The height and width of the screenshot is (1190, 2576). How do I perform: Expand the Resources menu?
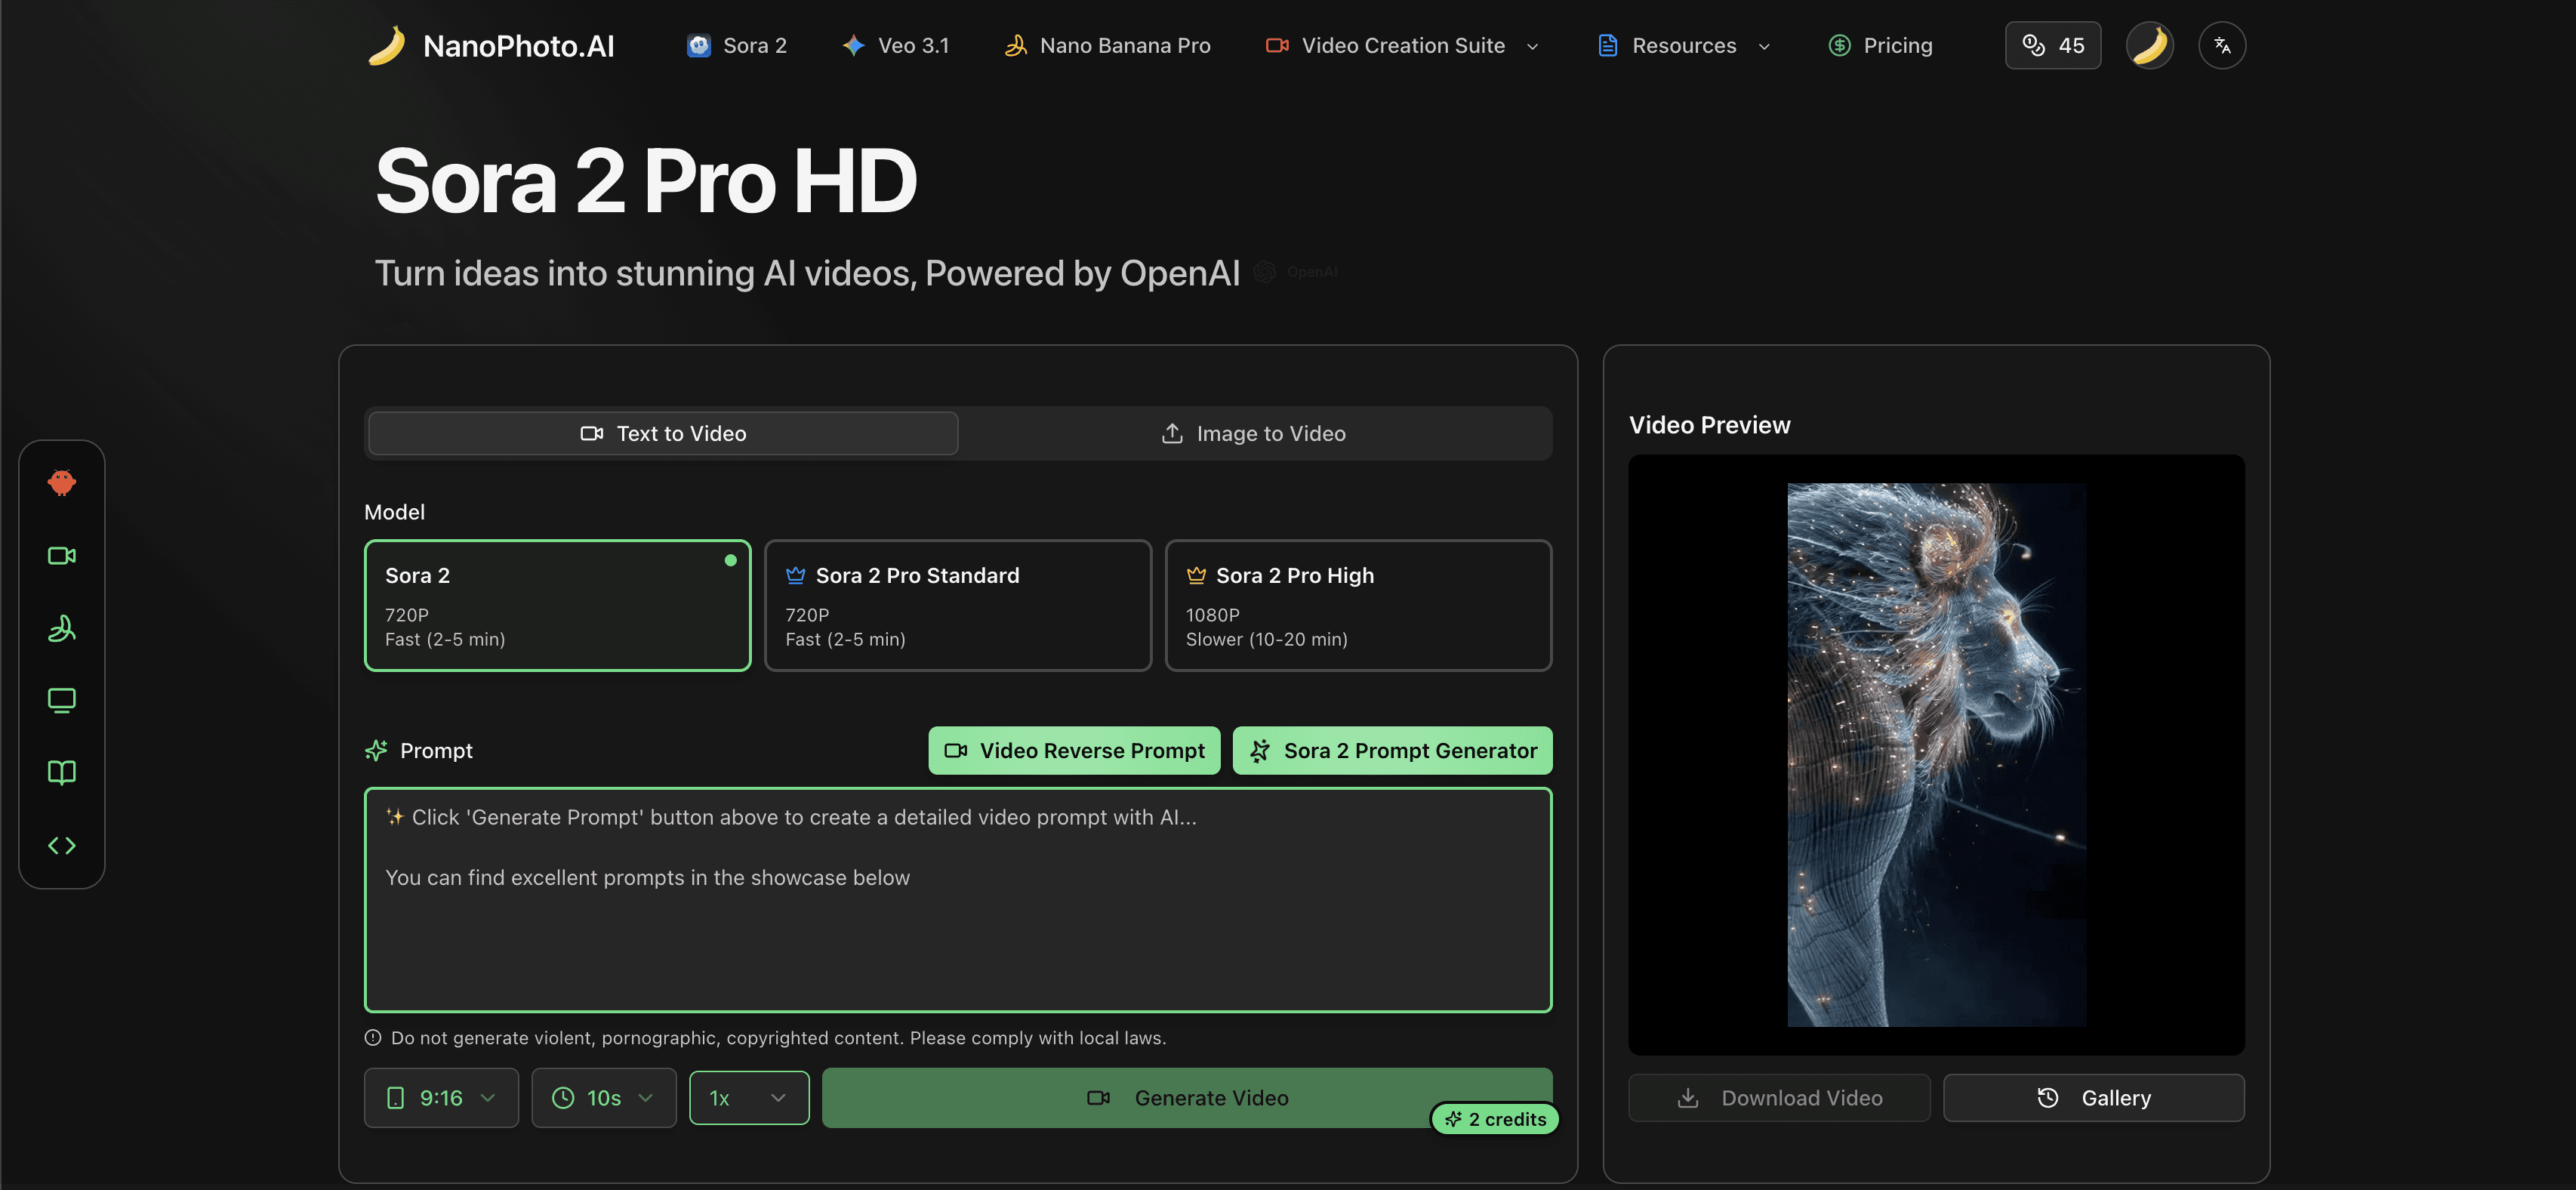[1684, 45]
